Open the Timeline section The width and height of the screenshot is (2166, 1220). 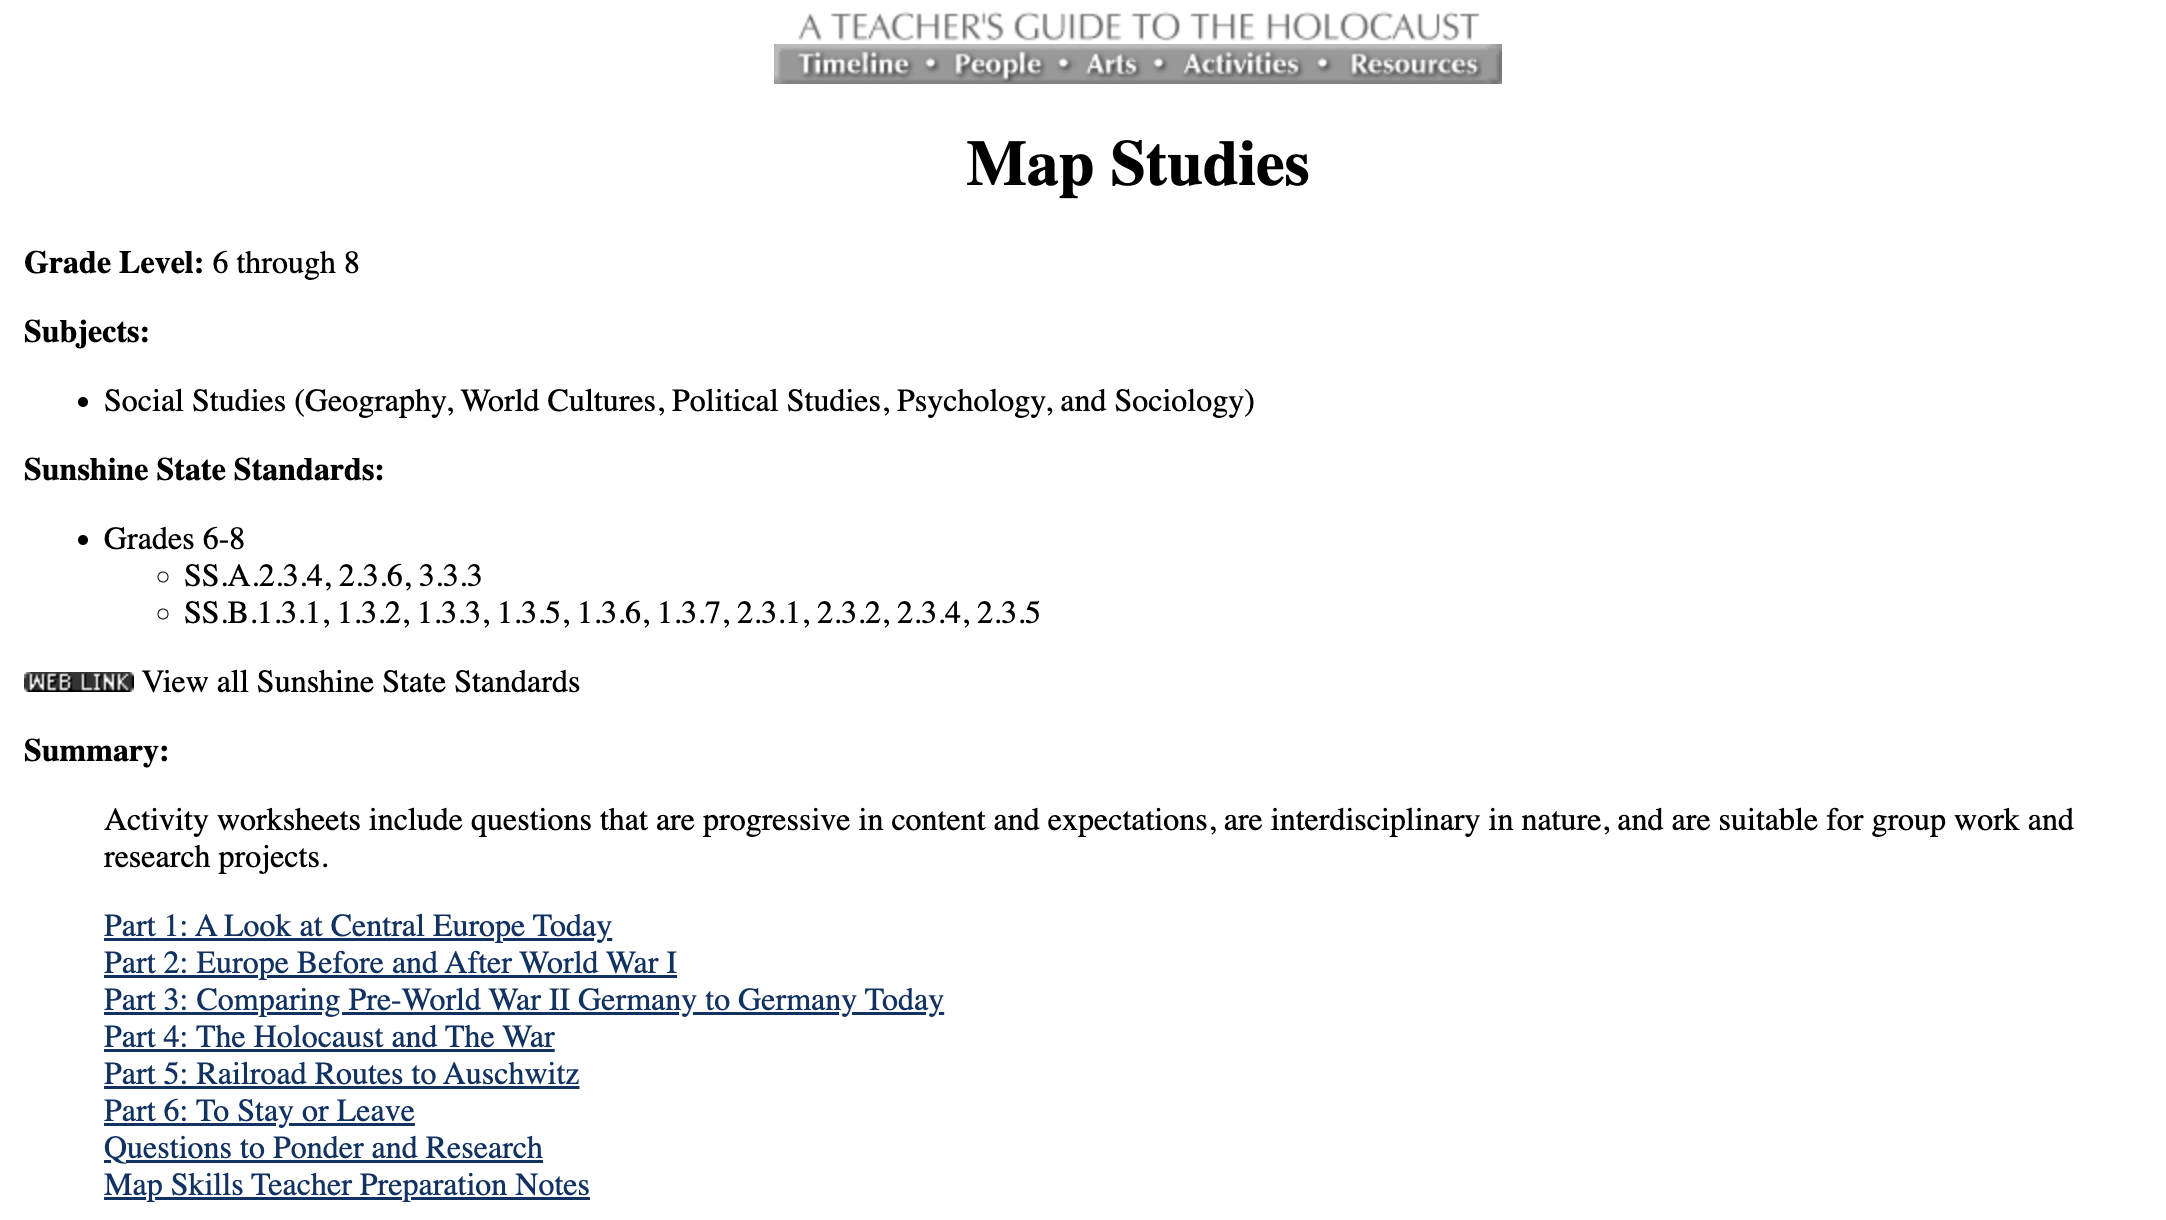tap(855, 63)
